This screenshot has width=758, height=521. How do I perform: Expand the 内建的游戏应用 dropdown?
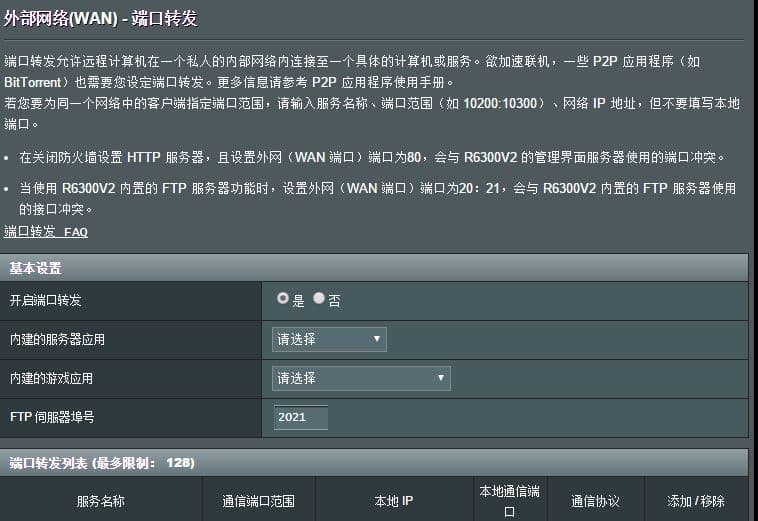pyautogui.click(x=361, y=378)
